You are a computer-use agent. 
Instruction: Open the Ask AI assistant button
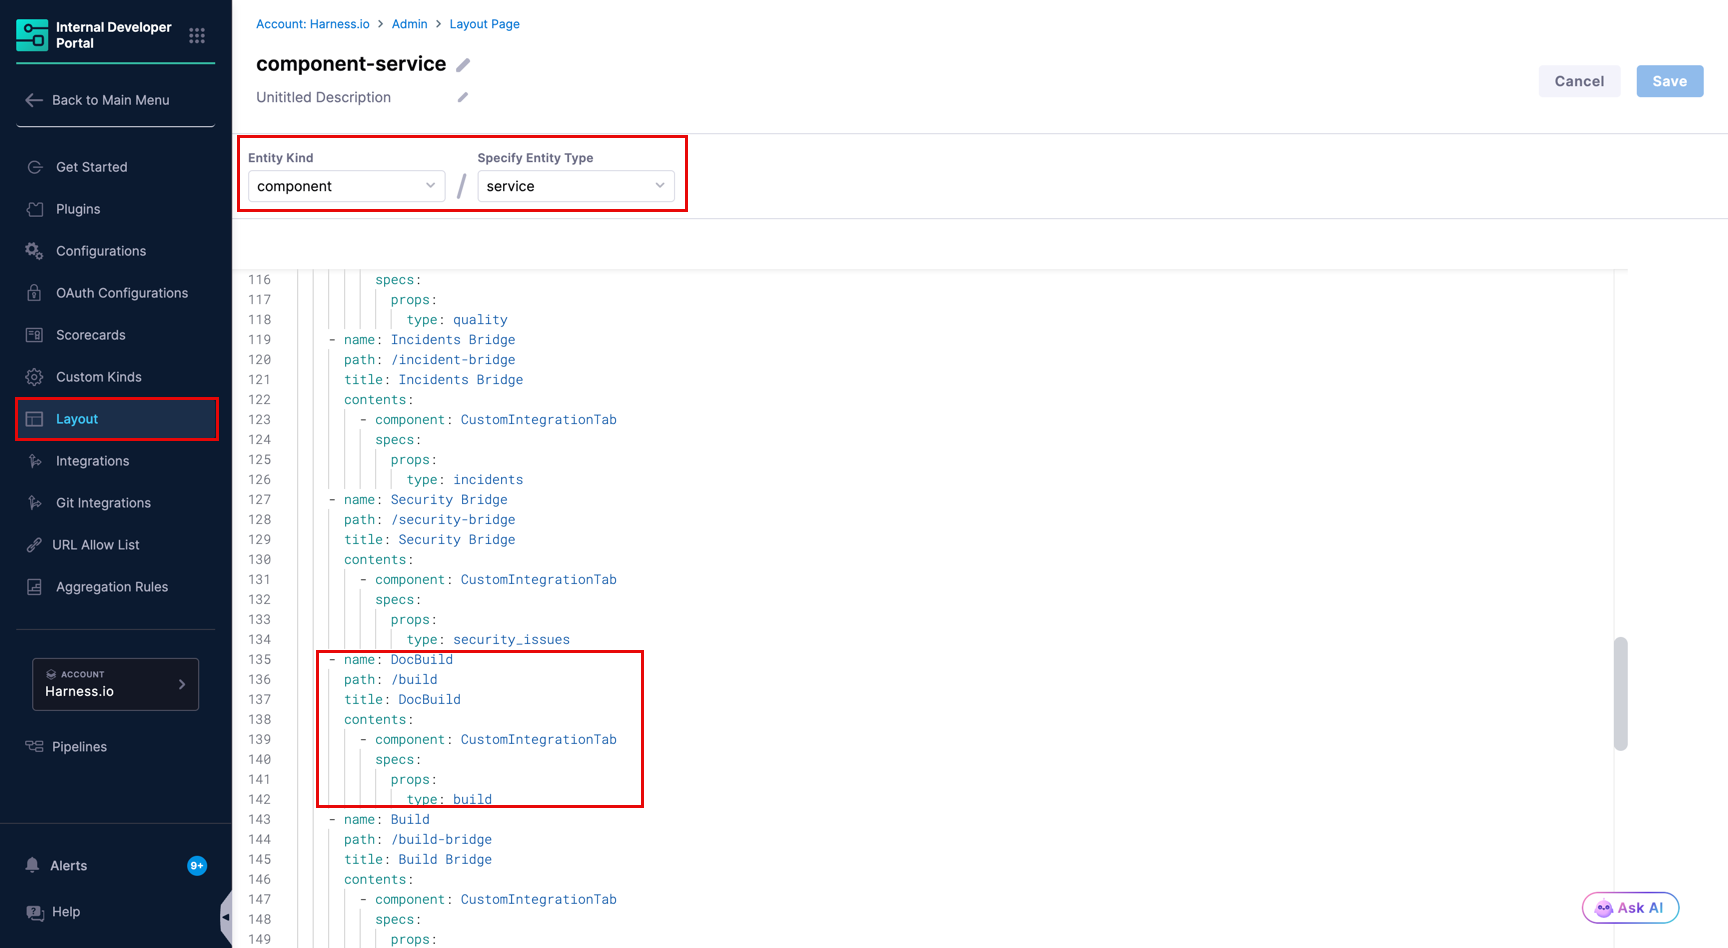tap(1631, 908)
